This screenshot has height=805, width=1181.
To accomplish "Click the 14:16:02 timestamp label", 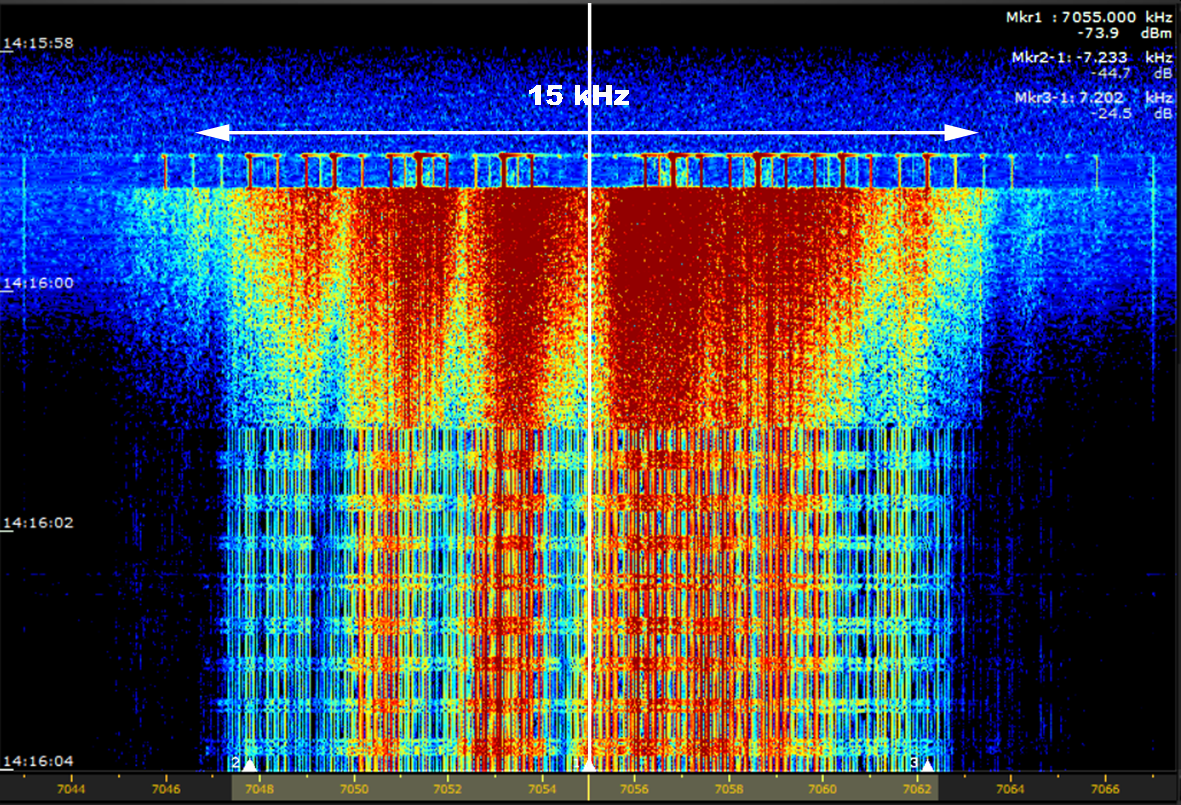I will pyautogui.click(x=39, y=522).
